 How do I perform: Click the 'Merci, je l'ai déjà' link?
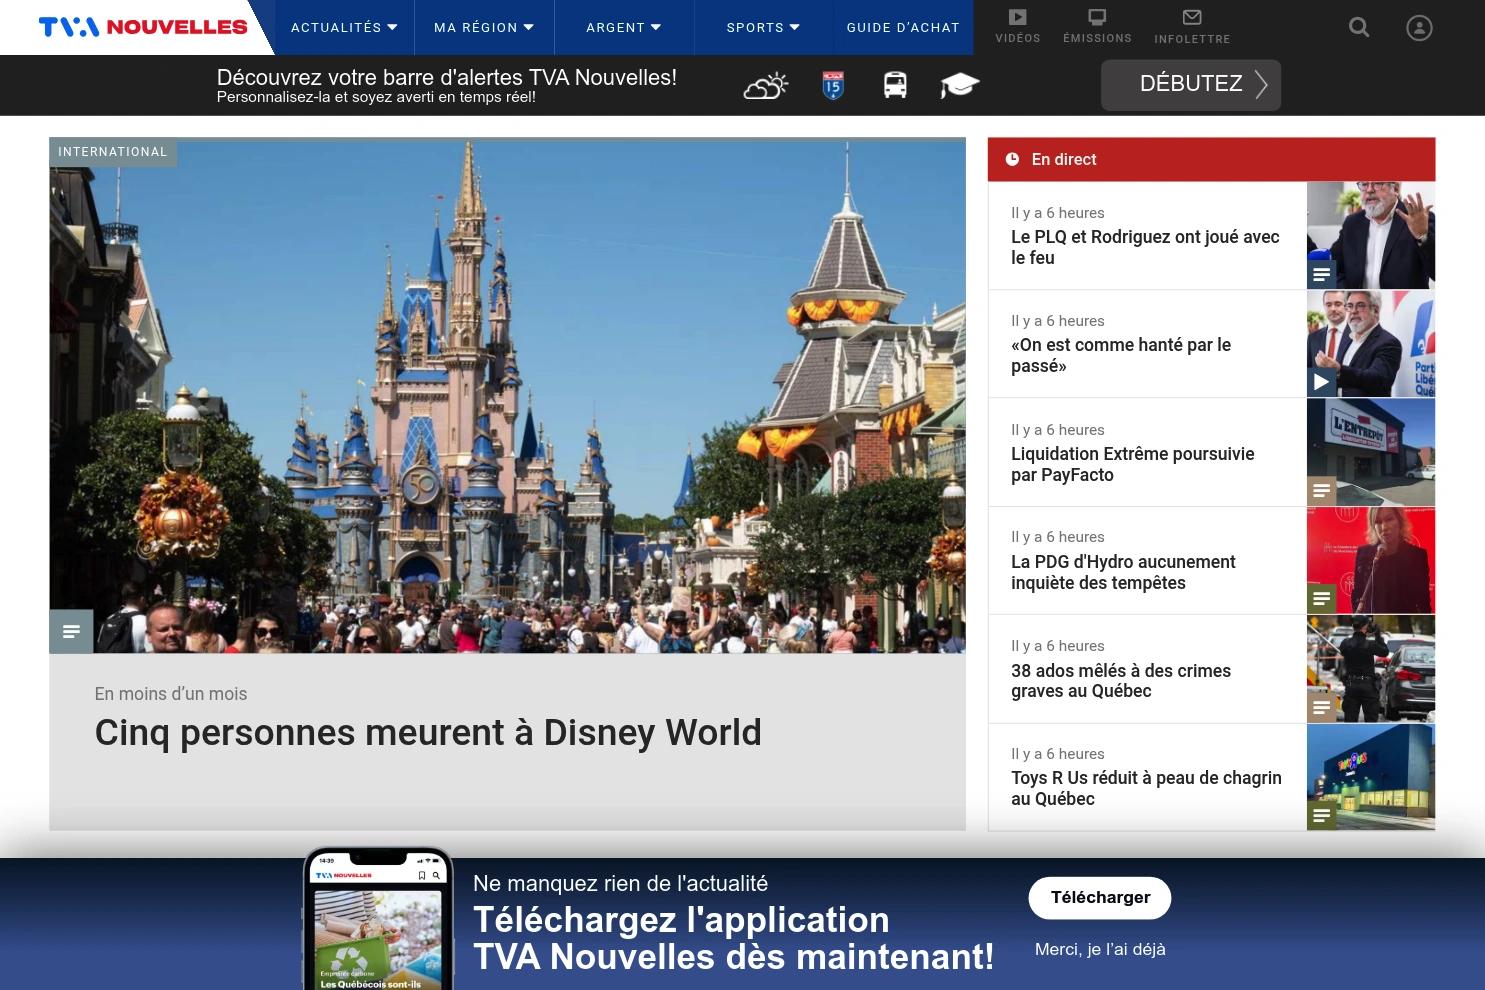[x=1100, y=949]
